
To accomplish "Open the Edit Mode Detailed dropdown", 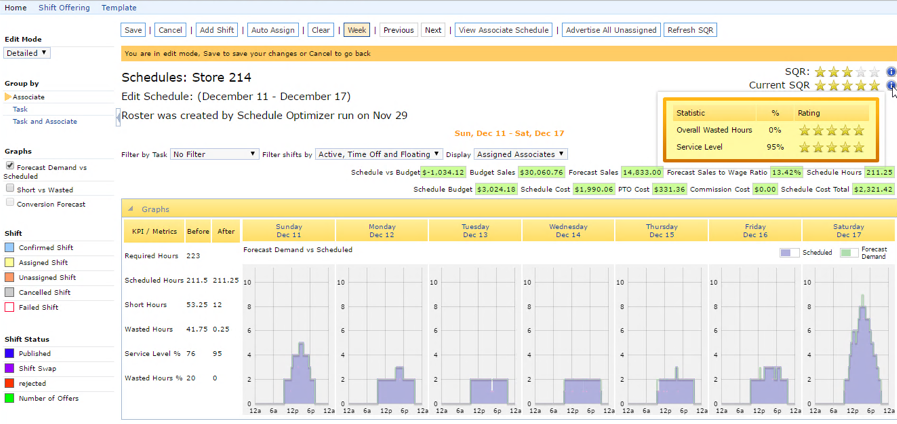I will (27, 53).
